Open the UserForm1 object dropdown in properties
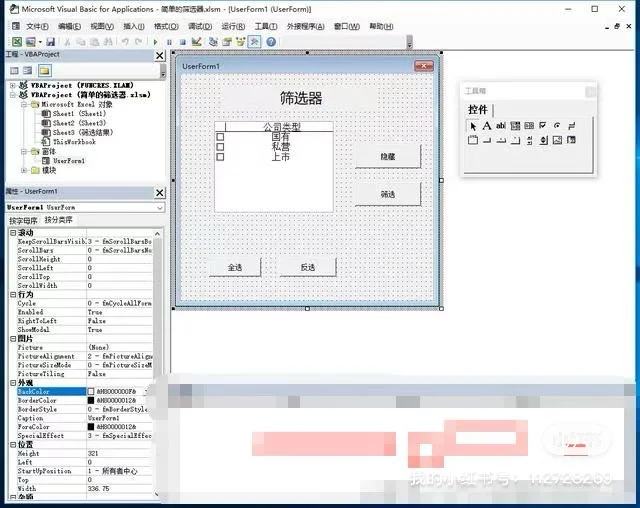Image resolution: width=640 pixels, height=508 pixels. coord(160,207)
